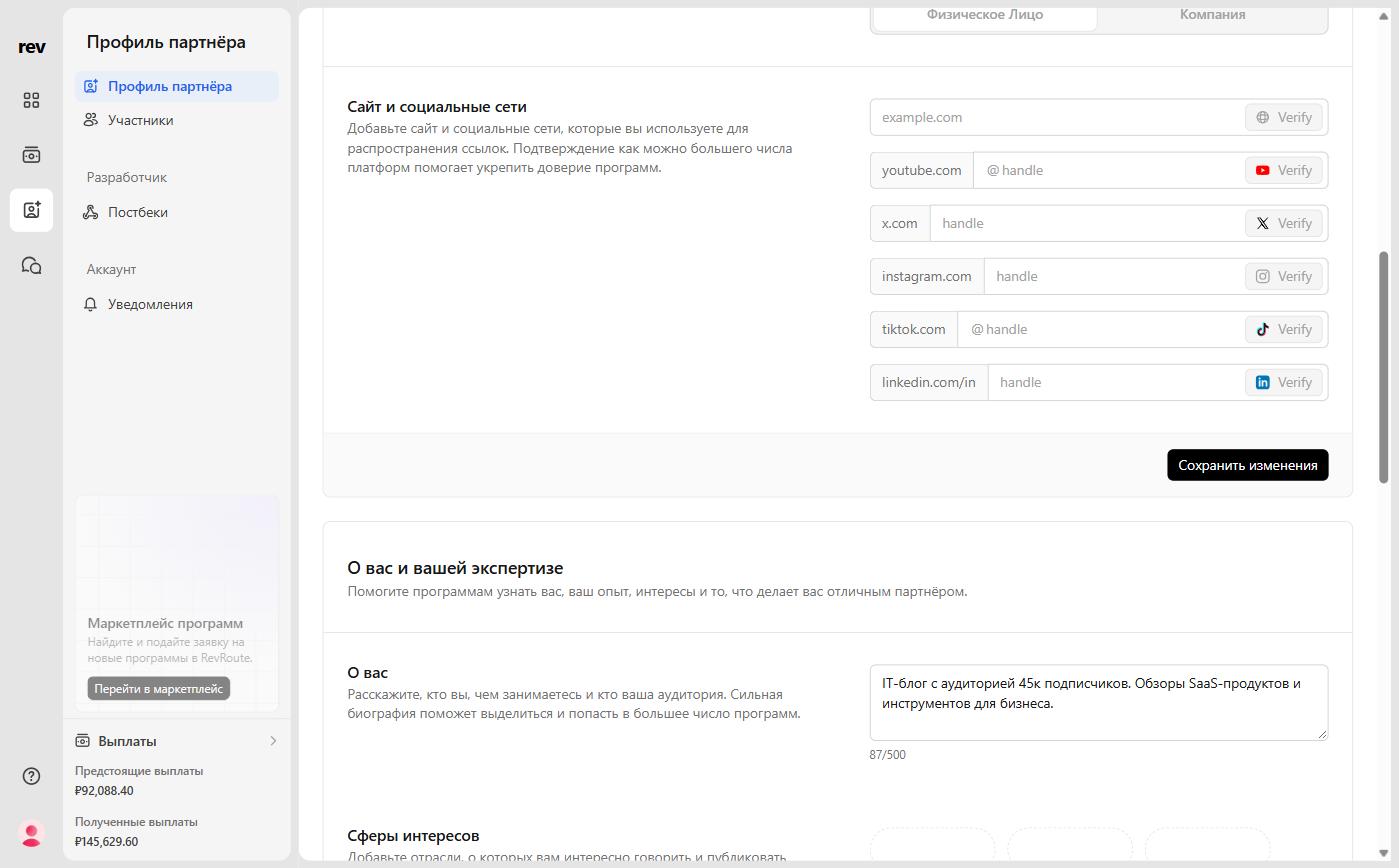
Task: Verify the TikTok handle
Action: 1284,329
